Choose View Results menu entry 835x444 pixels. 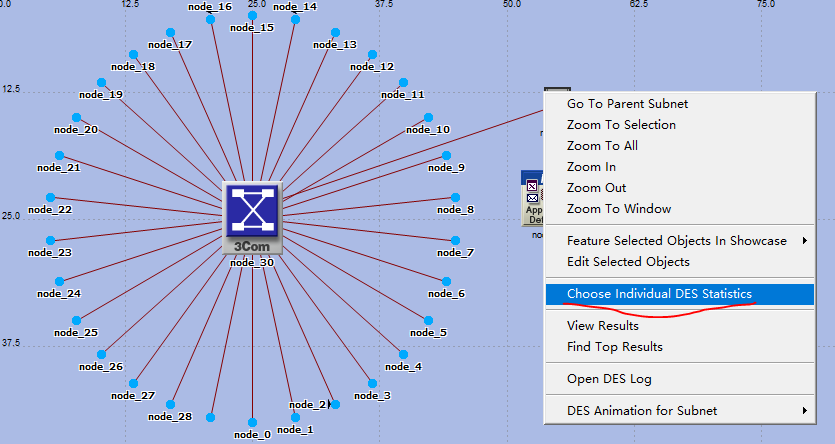click(x=680, y=326)
